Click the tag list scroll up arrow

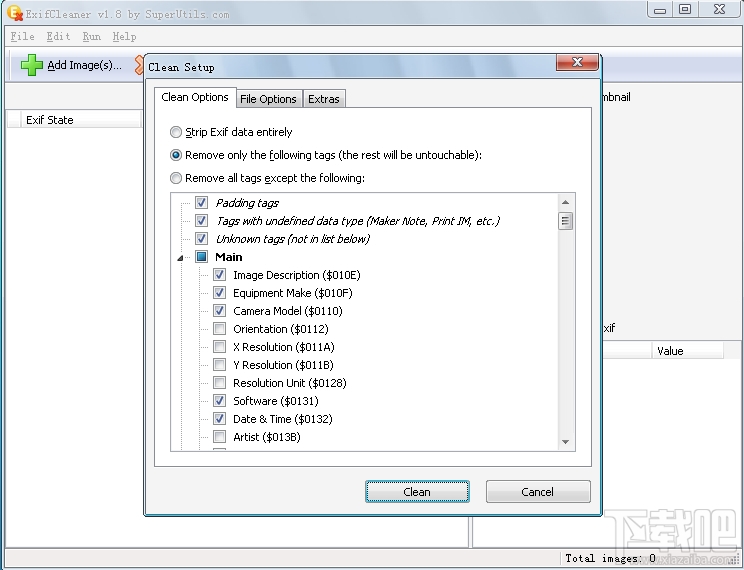(565, 202)
